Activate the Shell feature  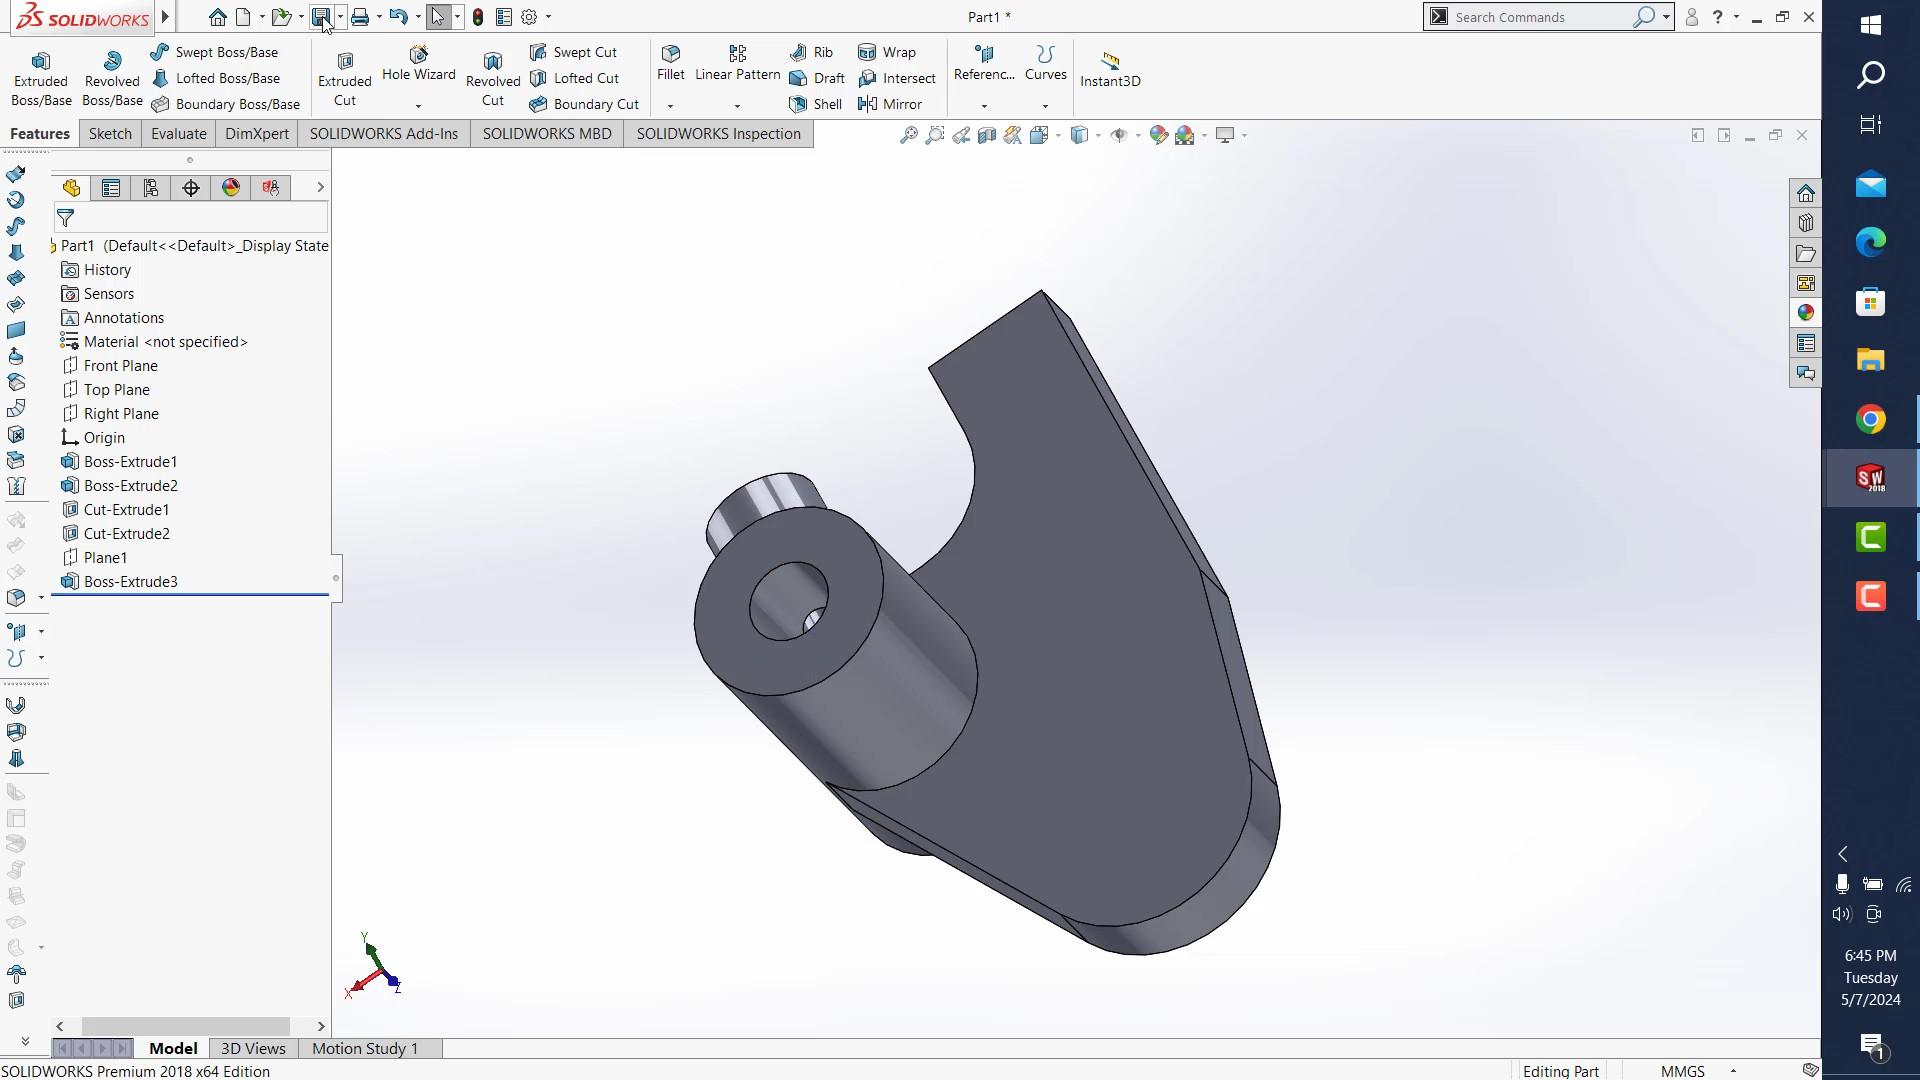tap(815, 104)
